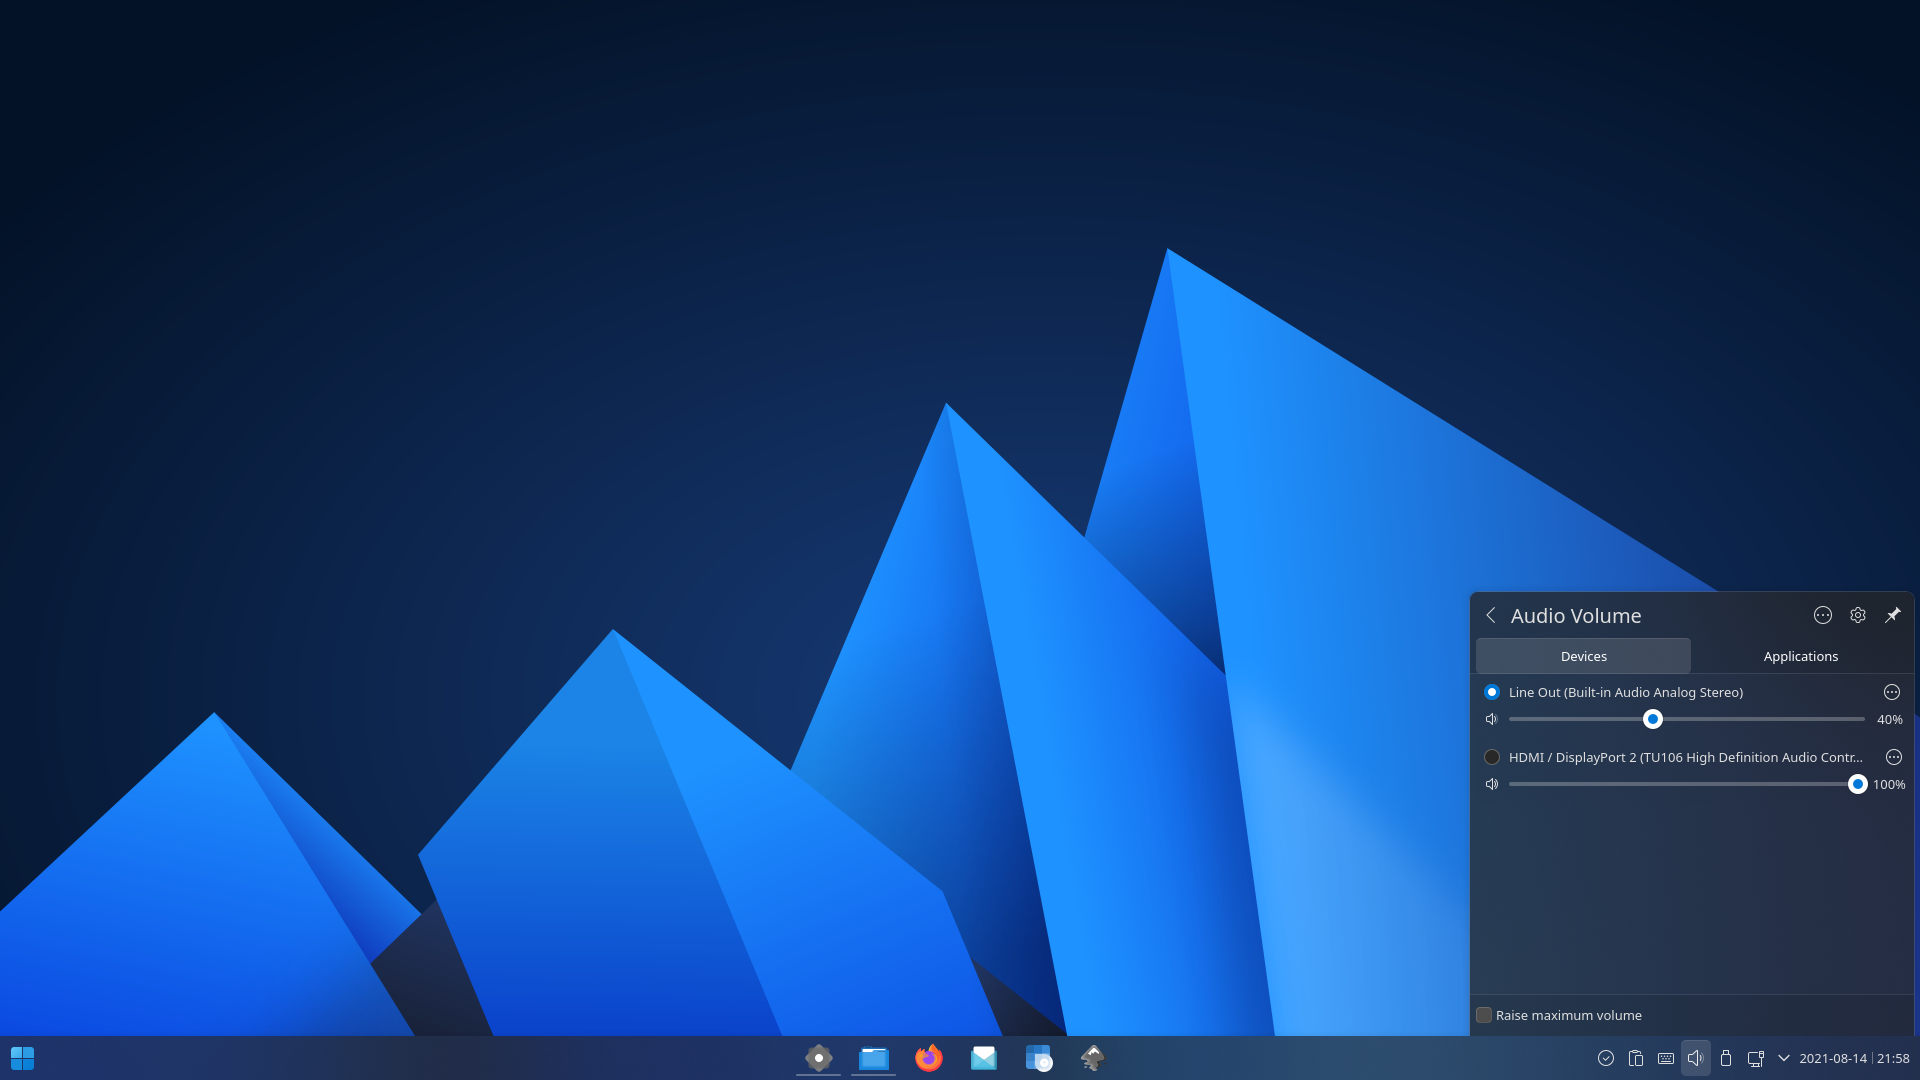The image size is (1920, 1080).
Task: Select HDMI / DisplayPort 2 as default output
Action: tap(1492, 757)
